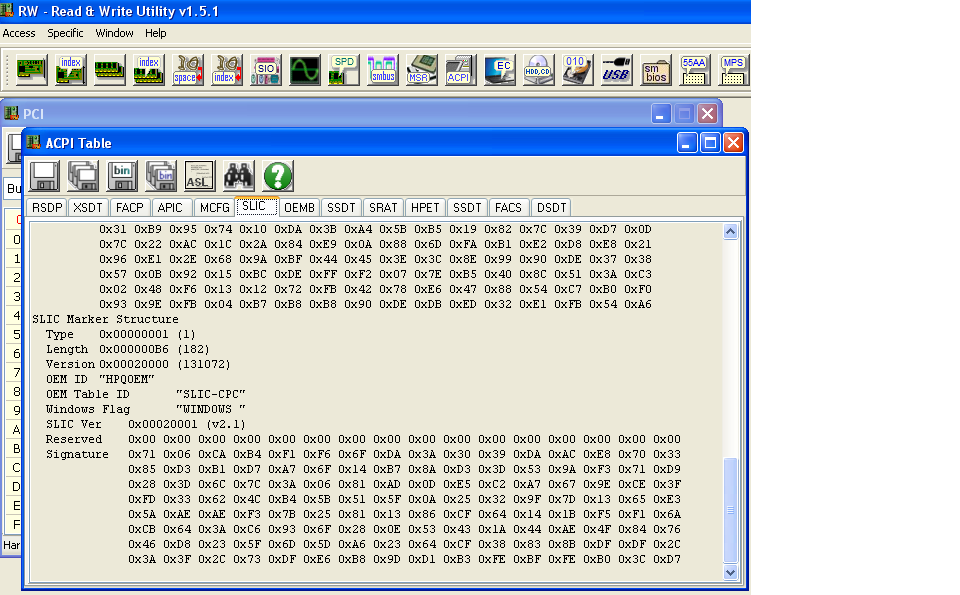Open the SMBIOS toolbar icon
Viewport: 960px width, 595px height.
coord(656,69)
